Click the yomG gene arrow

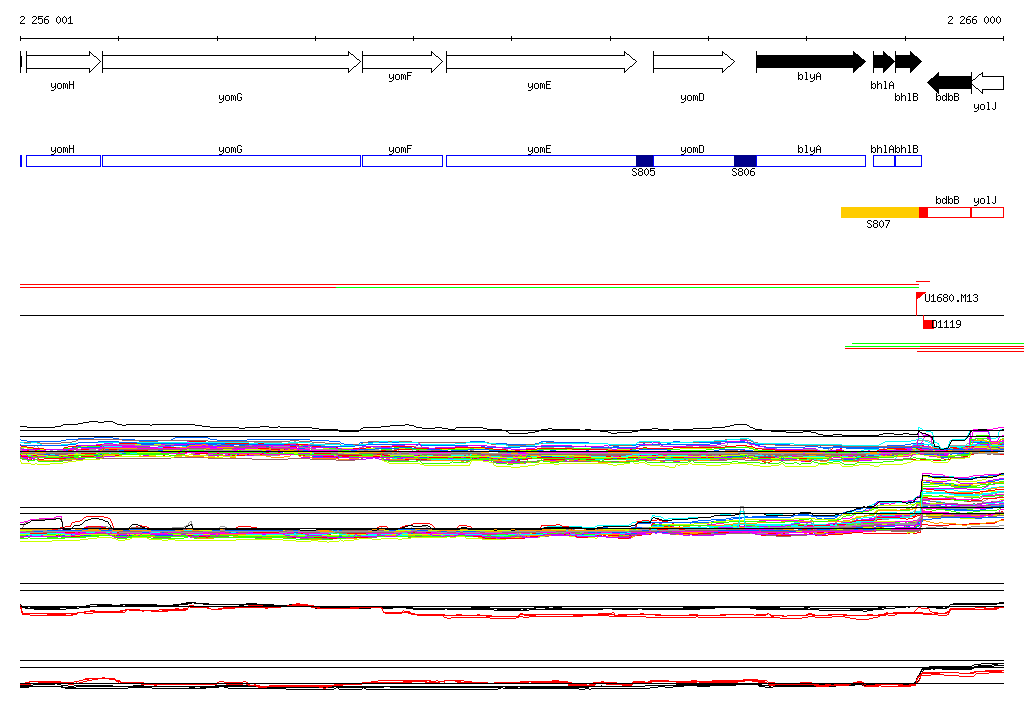pyautogui.click(x=231, y=62)
